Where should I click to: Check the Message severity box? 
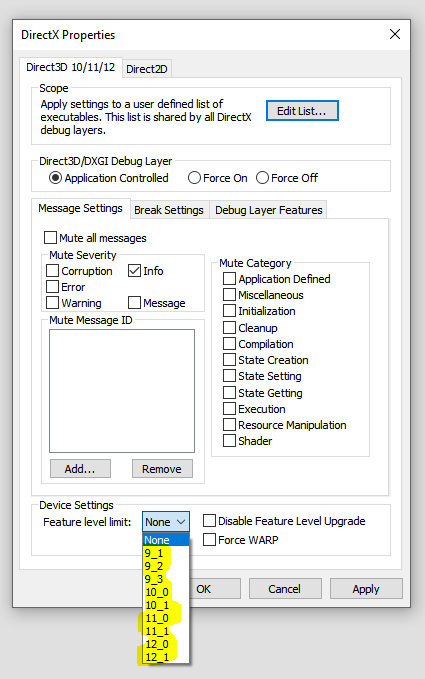(x=134, y=303)
